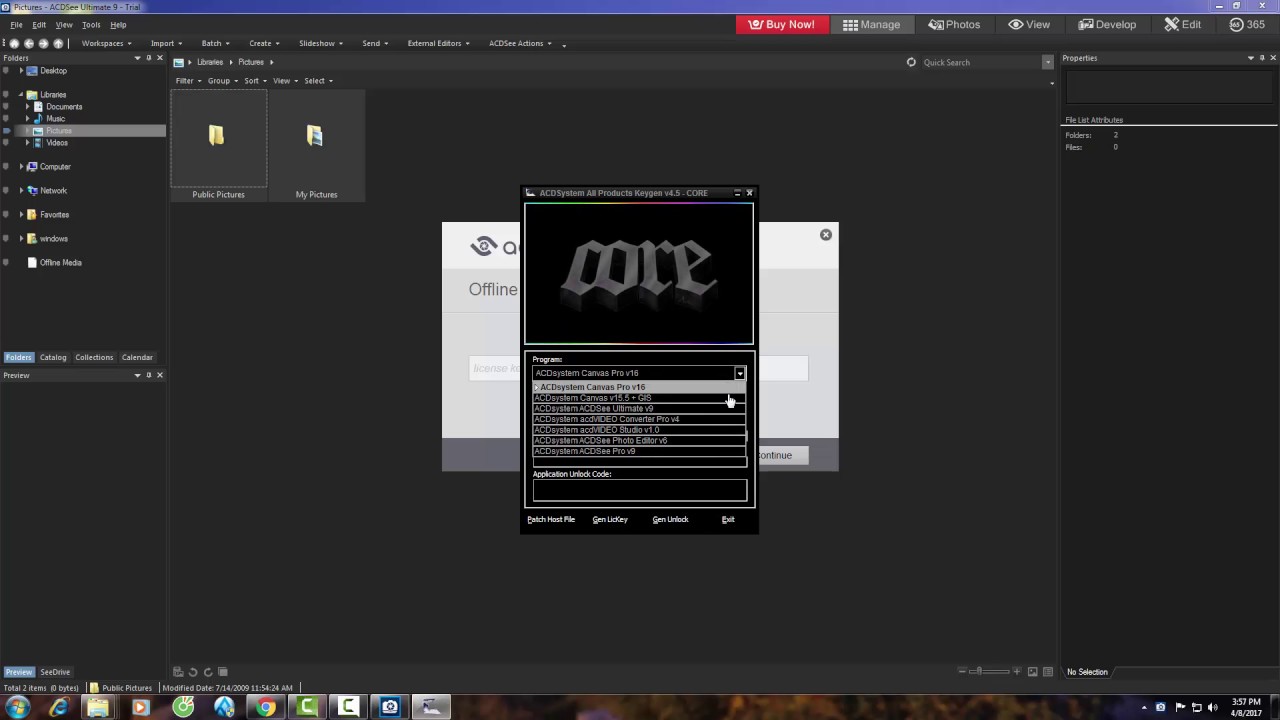Open the Tools menu
Viewport: 1280px width, 720px height.
click(x=91, y=24)
